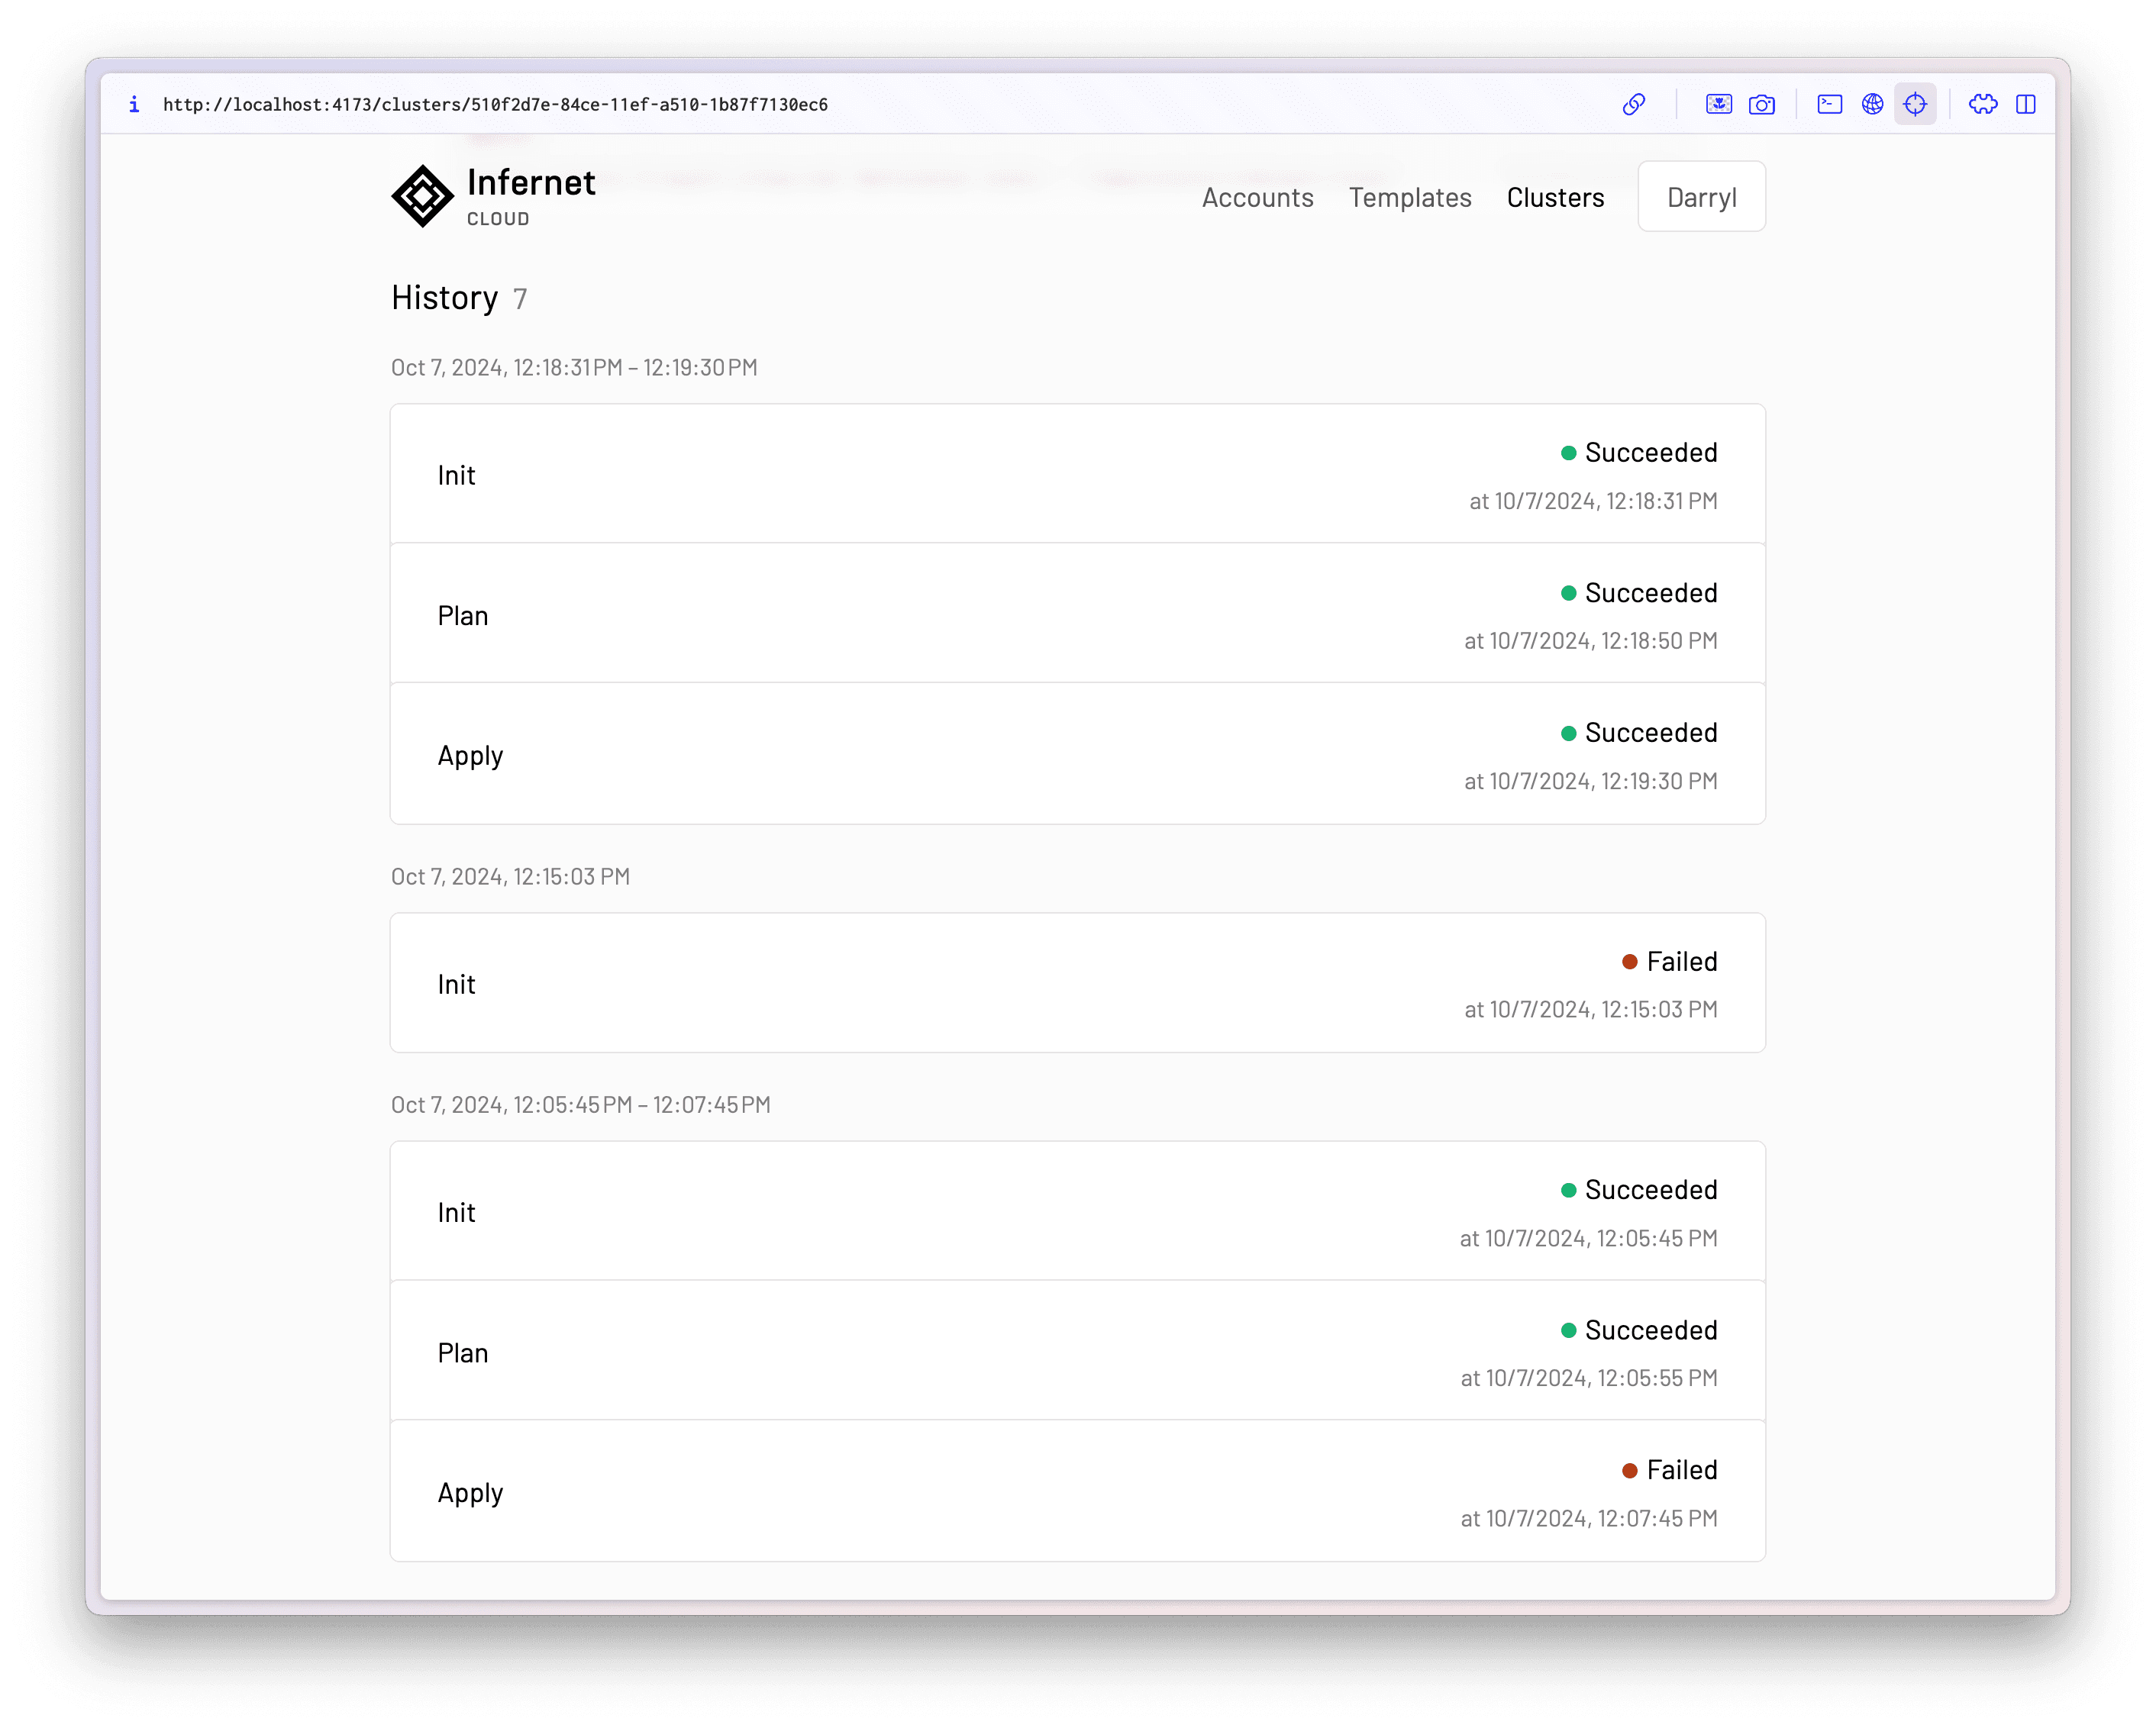Click the Clusters navigation menu item
This screenshot has height=1728, width=2156.
click(1555, 195)
